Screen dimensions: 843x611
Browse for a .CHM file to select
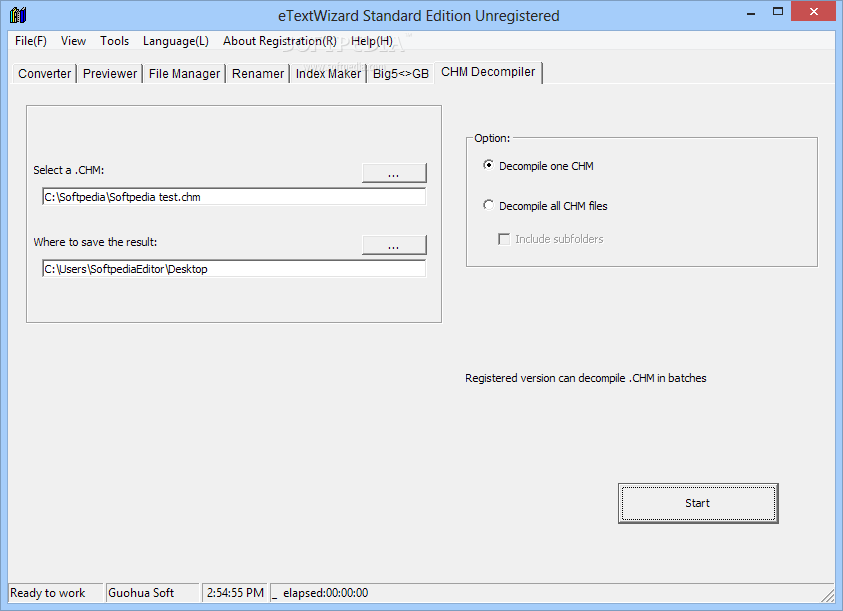[x=394, y=174]
